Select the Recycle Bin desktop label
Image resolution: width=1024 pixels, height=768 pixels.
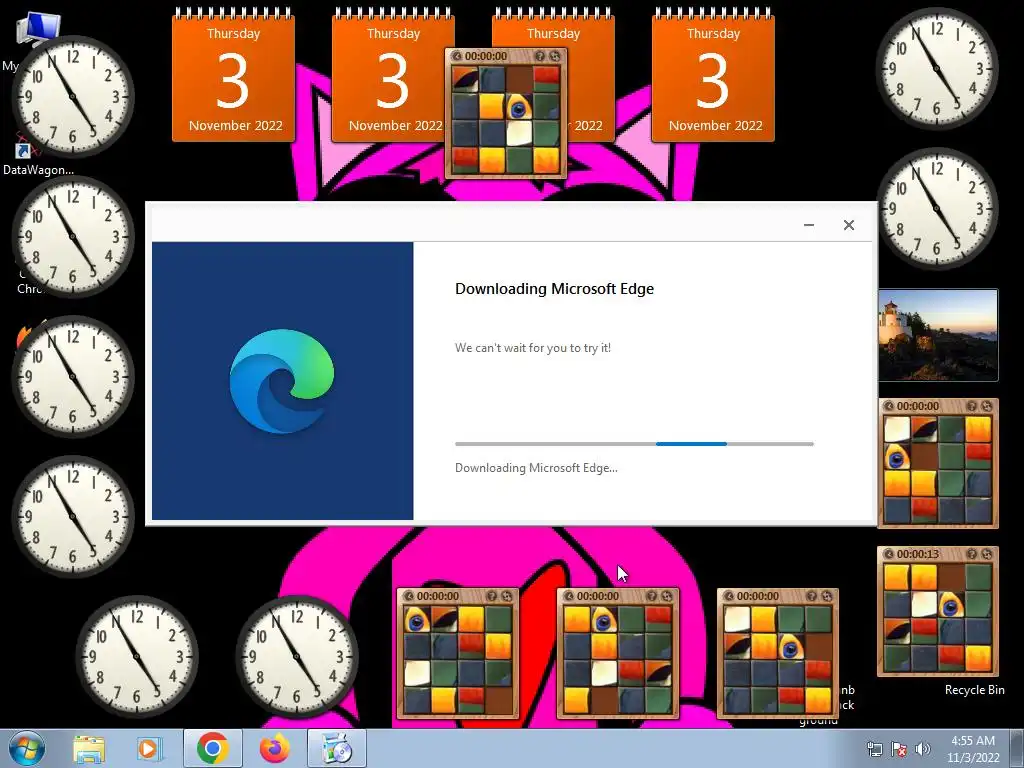(974, 690)
